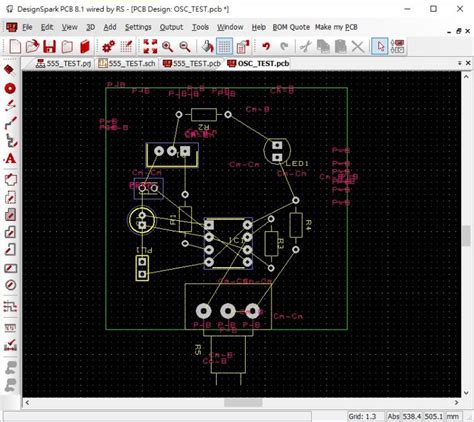Switch to 555_TEST.sch tab
Screen dimensions: 474x422
127,63
